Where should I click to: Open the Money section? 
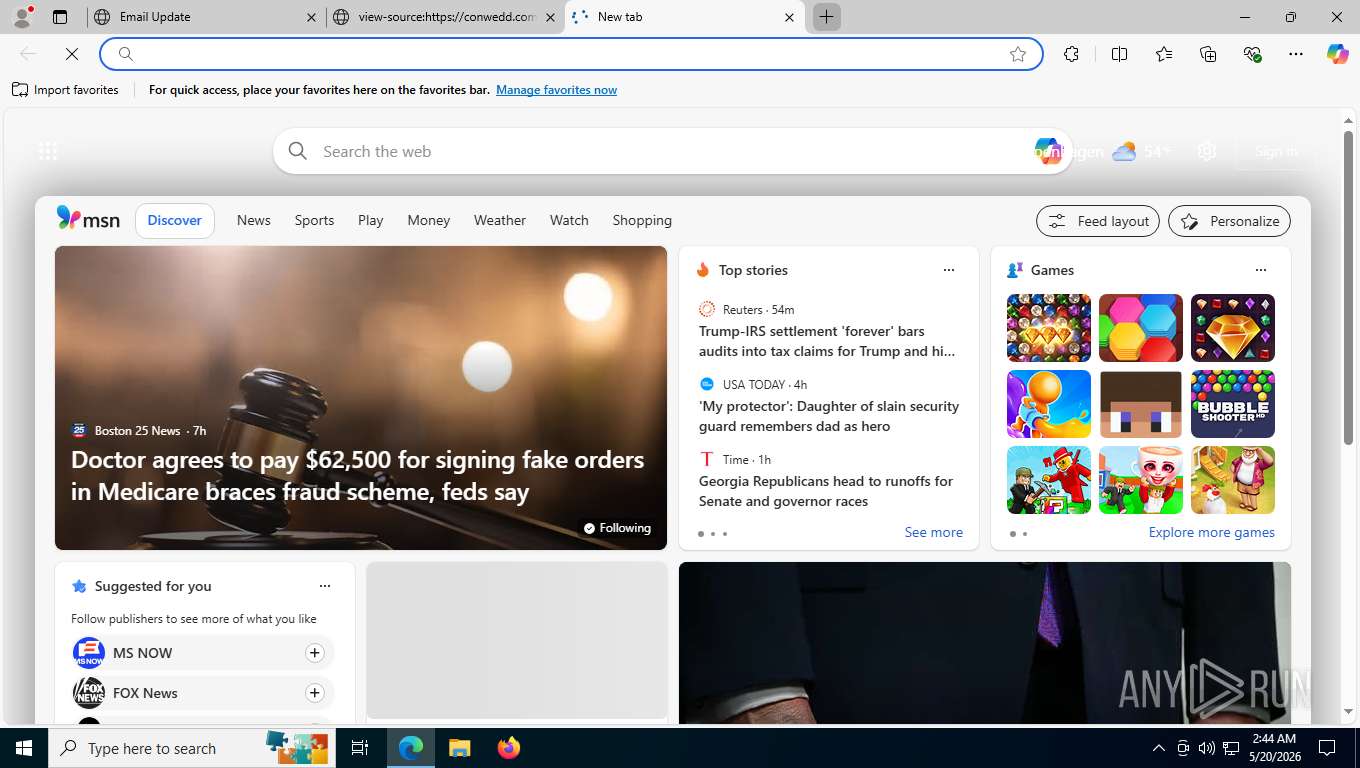[x=428, y=220]
